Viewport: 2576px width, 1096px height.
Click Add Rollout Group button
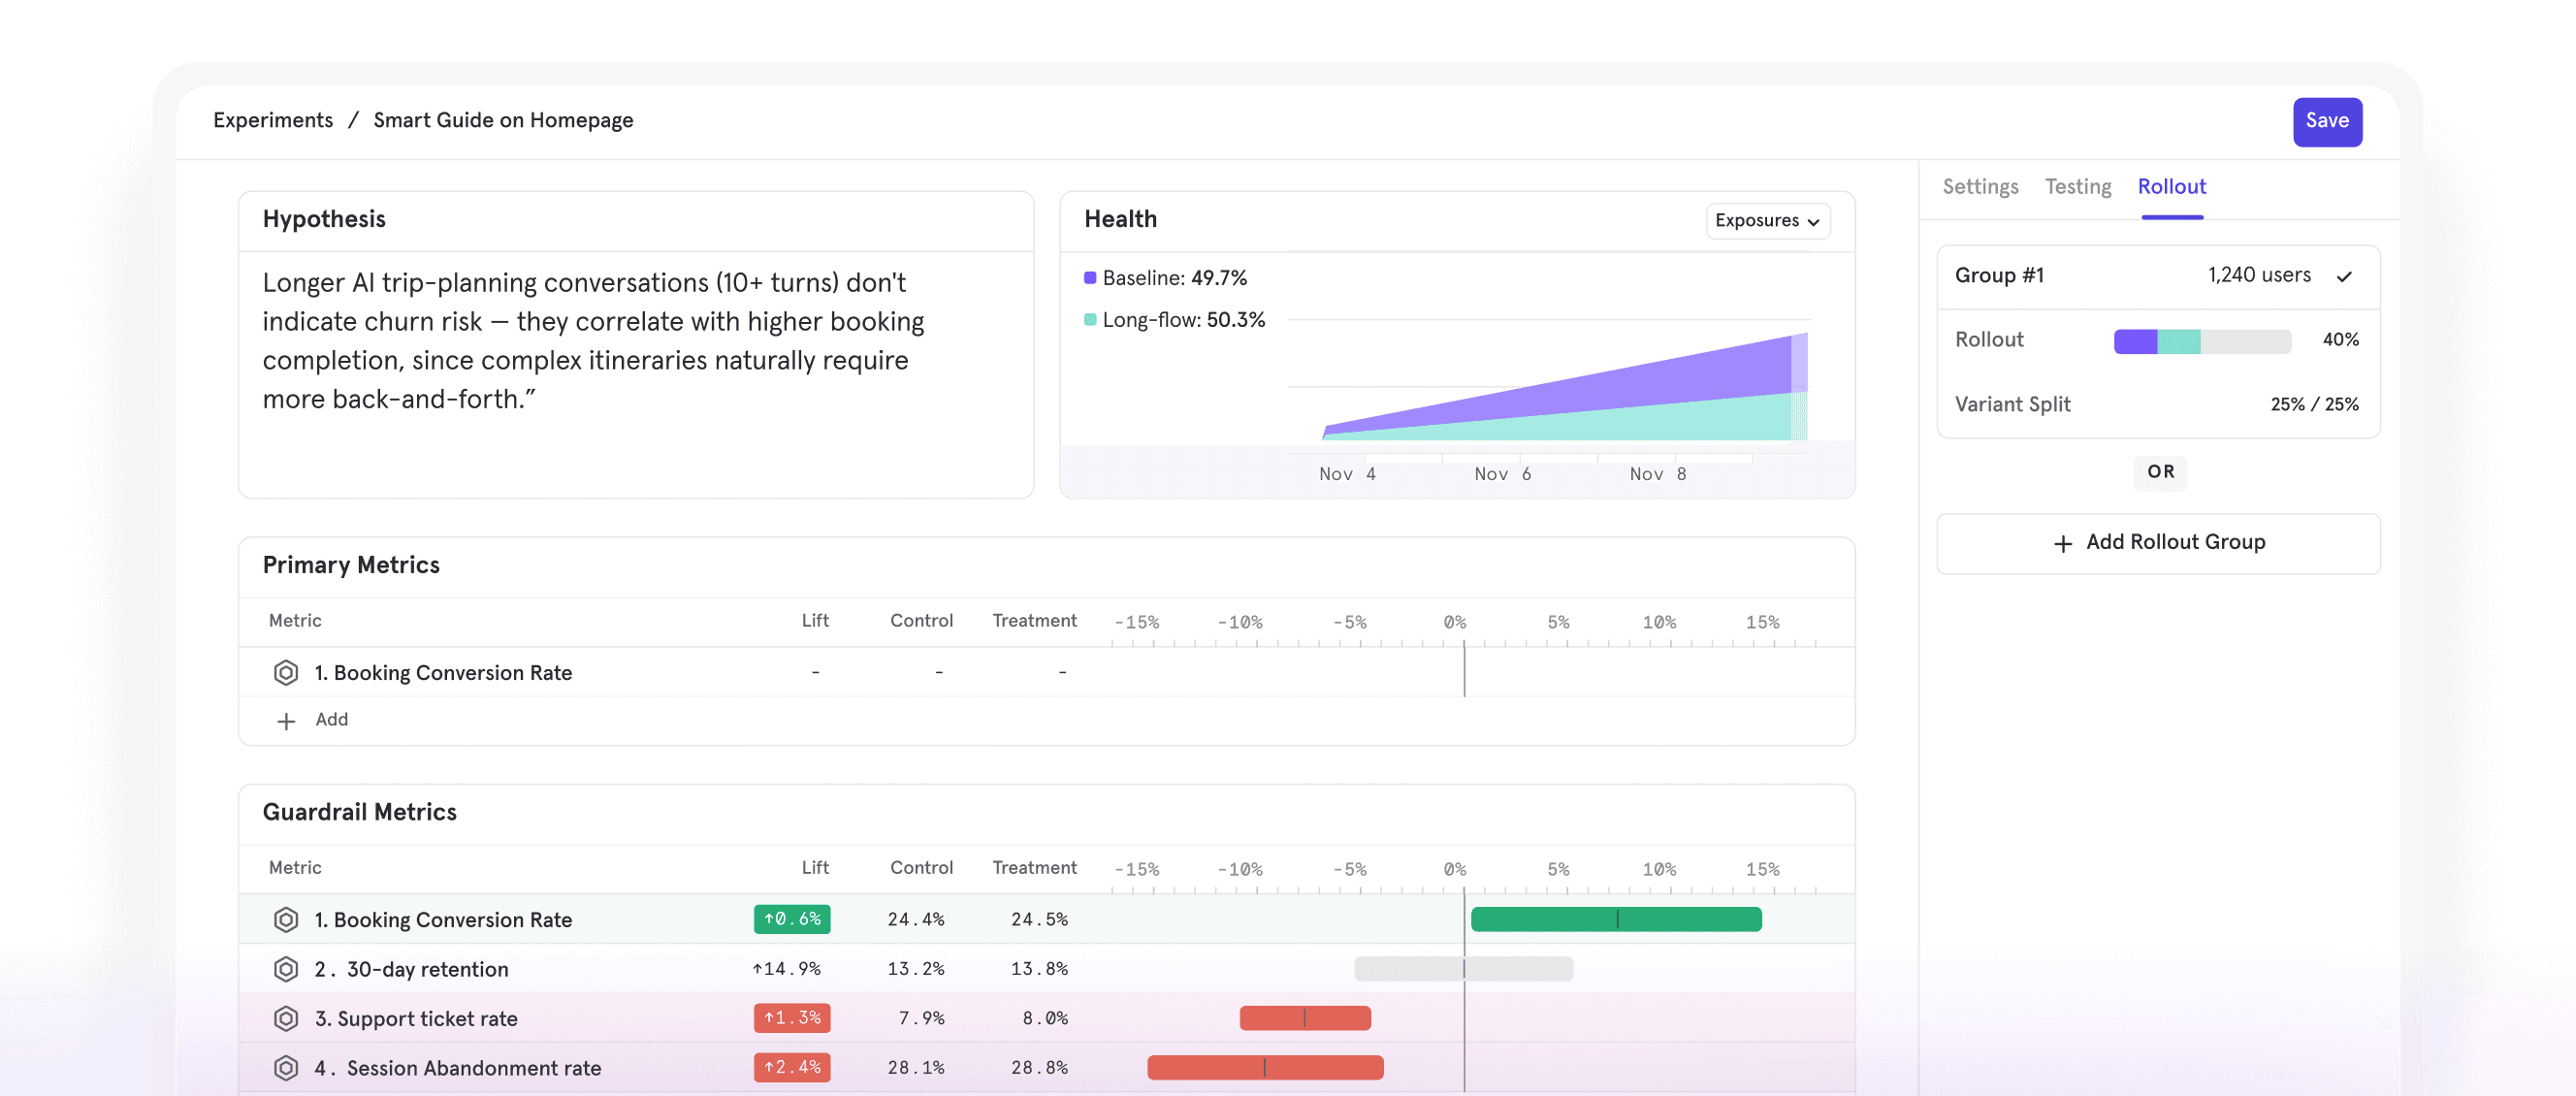tap(2158, 543)
